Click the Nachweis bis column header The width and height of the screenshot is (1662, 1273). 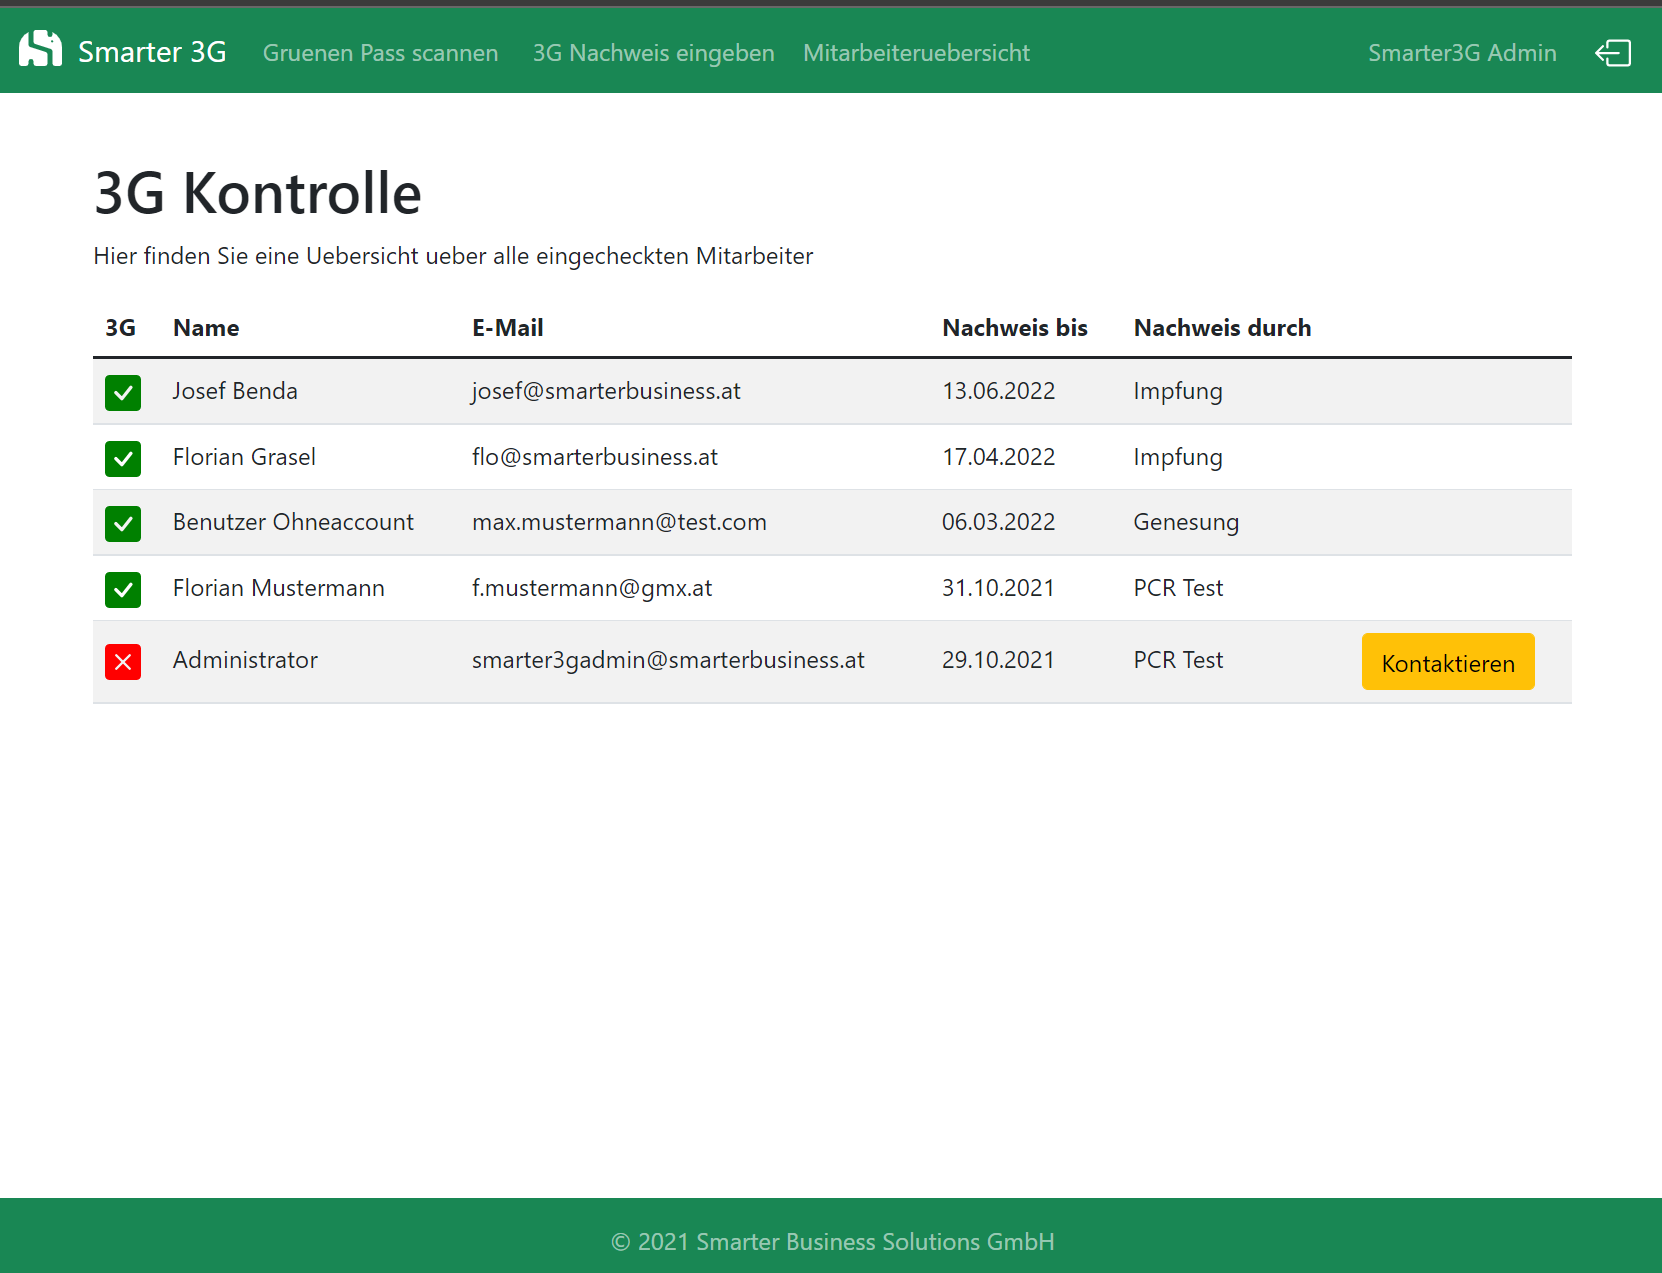[x=1014, y=328]
